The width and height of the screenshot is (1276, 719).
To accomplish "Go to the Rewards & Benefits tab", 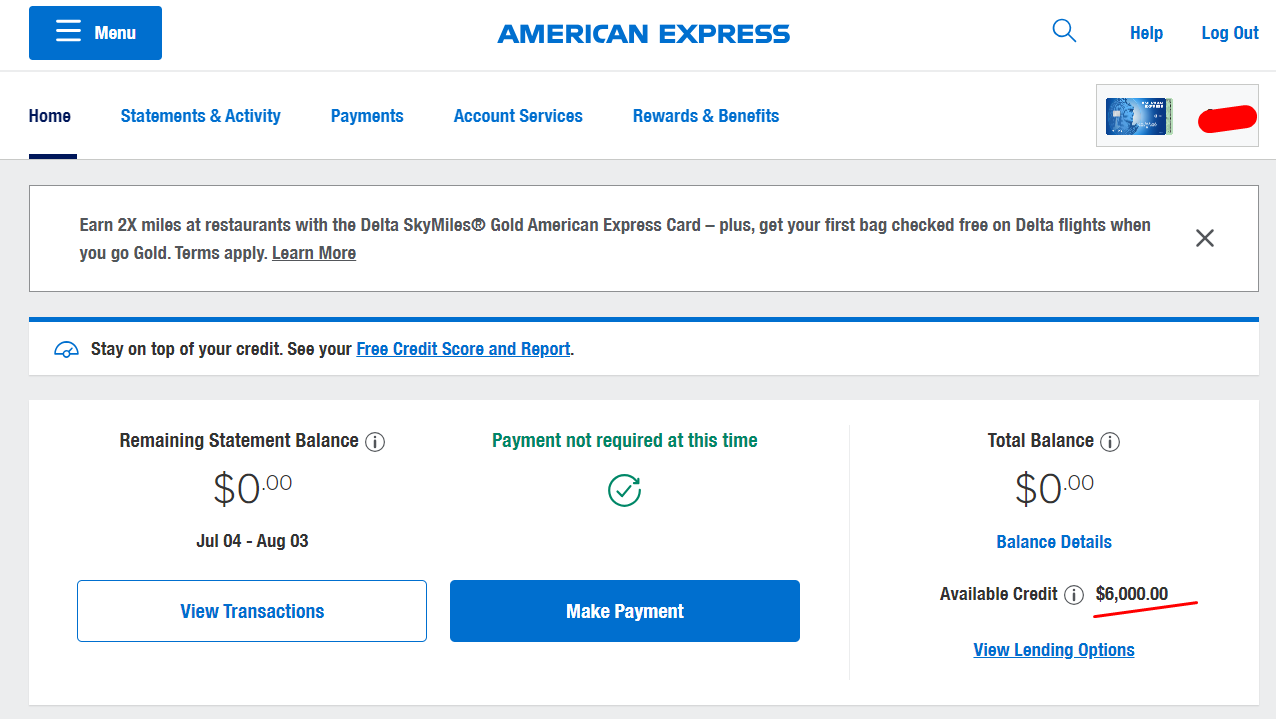I will point(706,116).
